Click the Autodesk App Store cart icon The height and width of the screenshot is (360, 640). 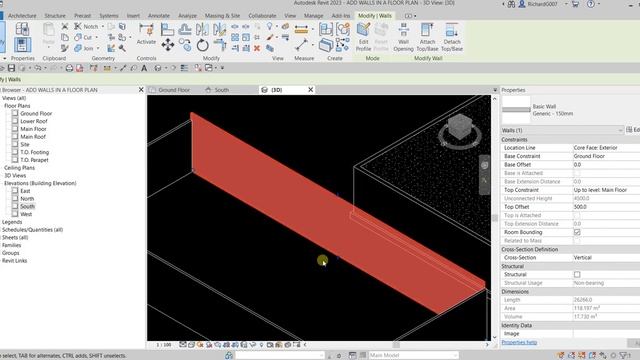click(575, 4)
